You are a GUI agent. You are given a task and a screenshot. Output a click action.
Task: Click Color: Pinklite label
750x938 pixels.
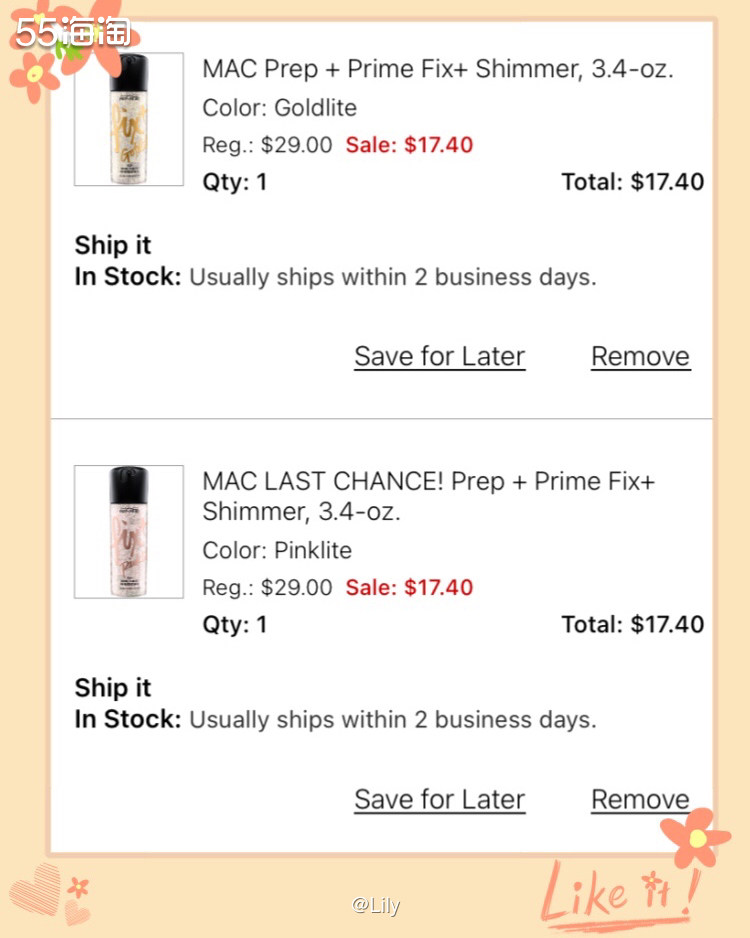click(277, 550)
